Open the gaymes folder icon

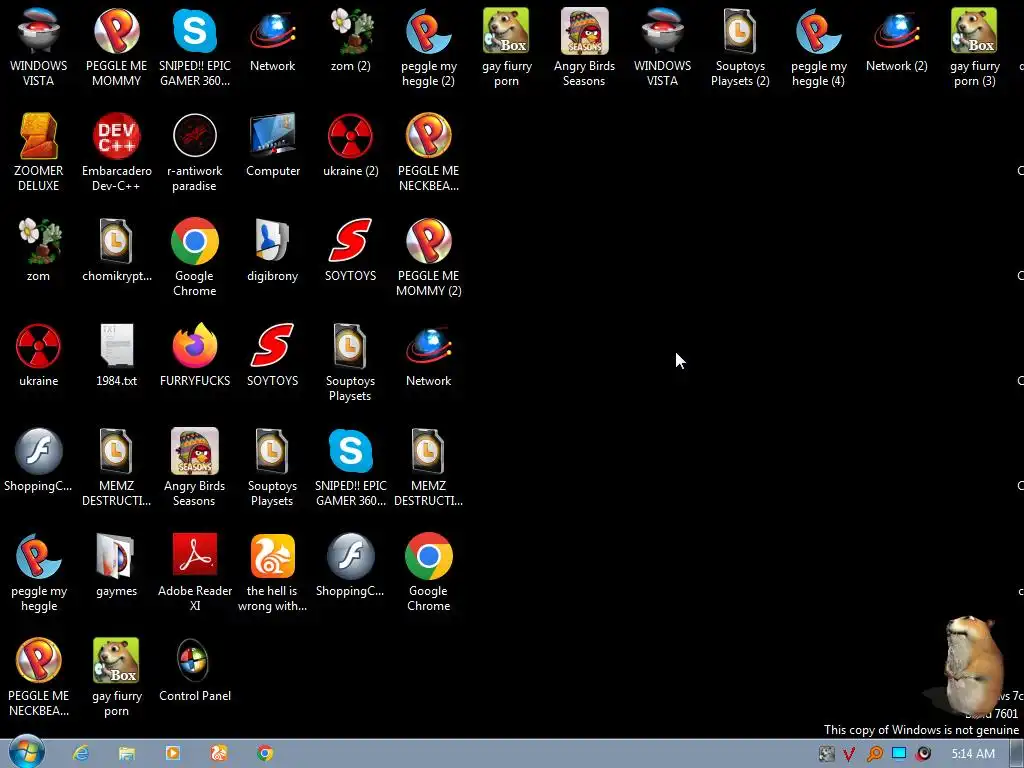116,566
